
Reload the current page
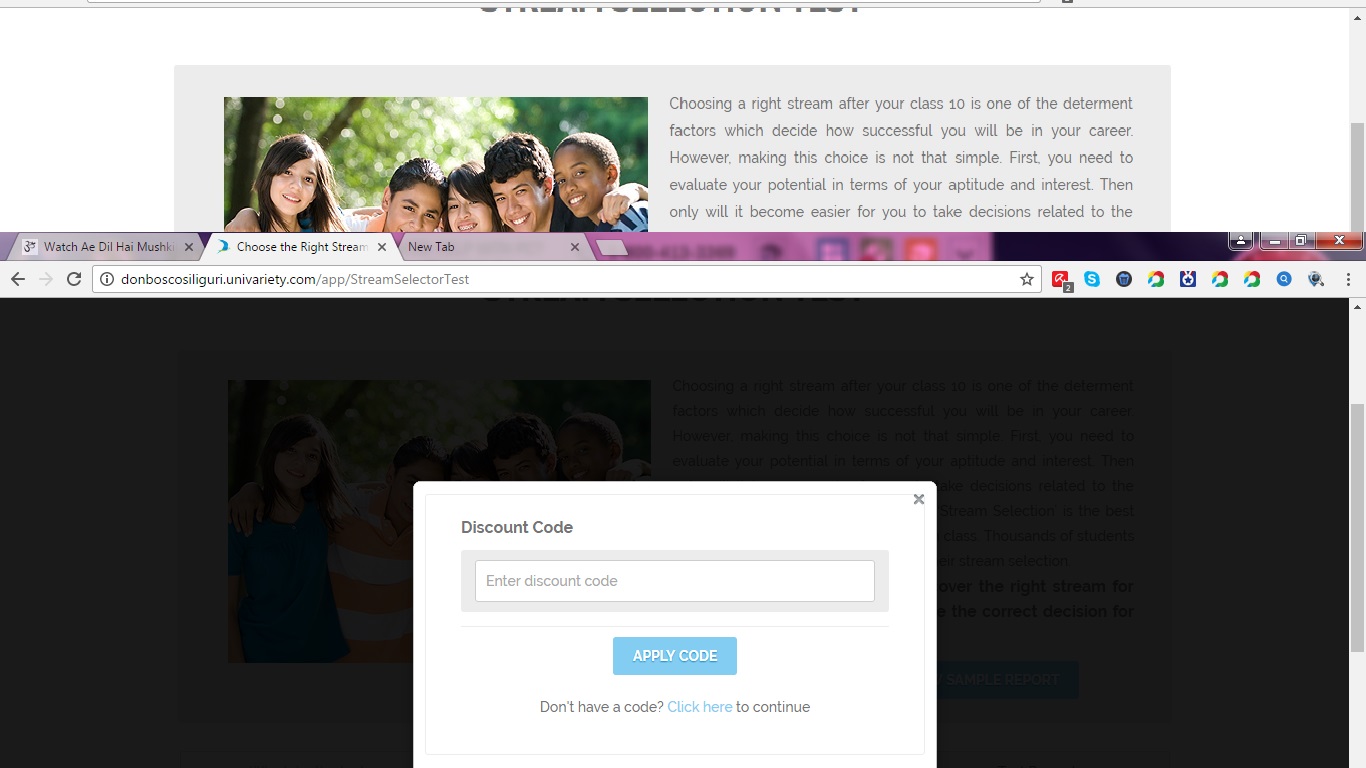click(74, 280)
